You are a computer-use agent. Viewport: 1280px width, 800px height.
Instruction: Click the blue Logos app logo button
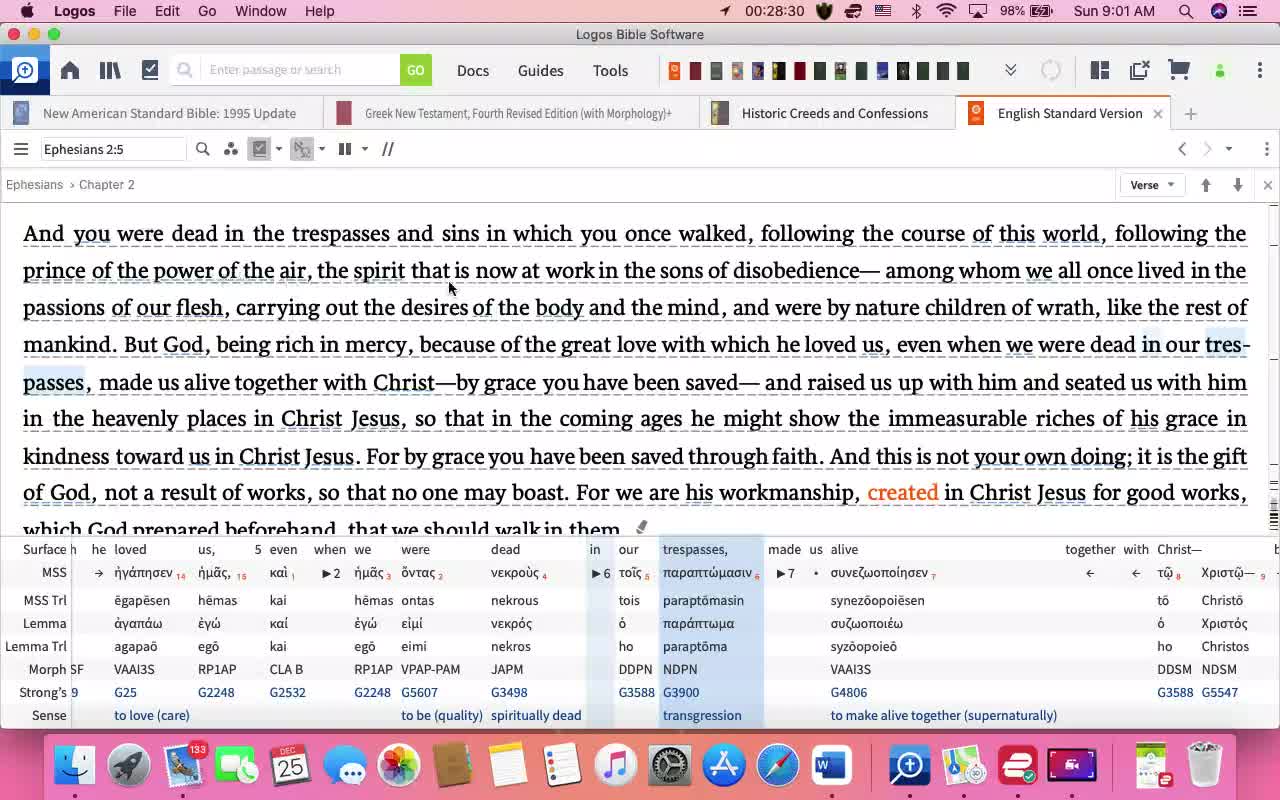24,70
